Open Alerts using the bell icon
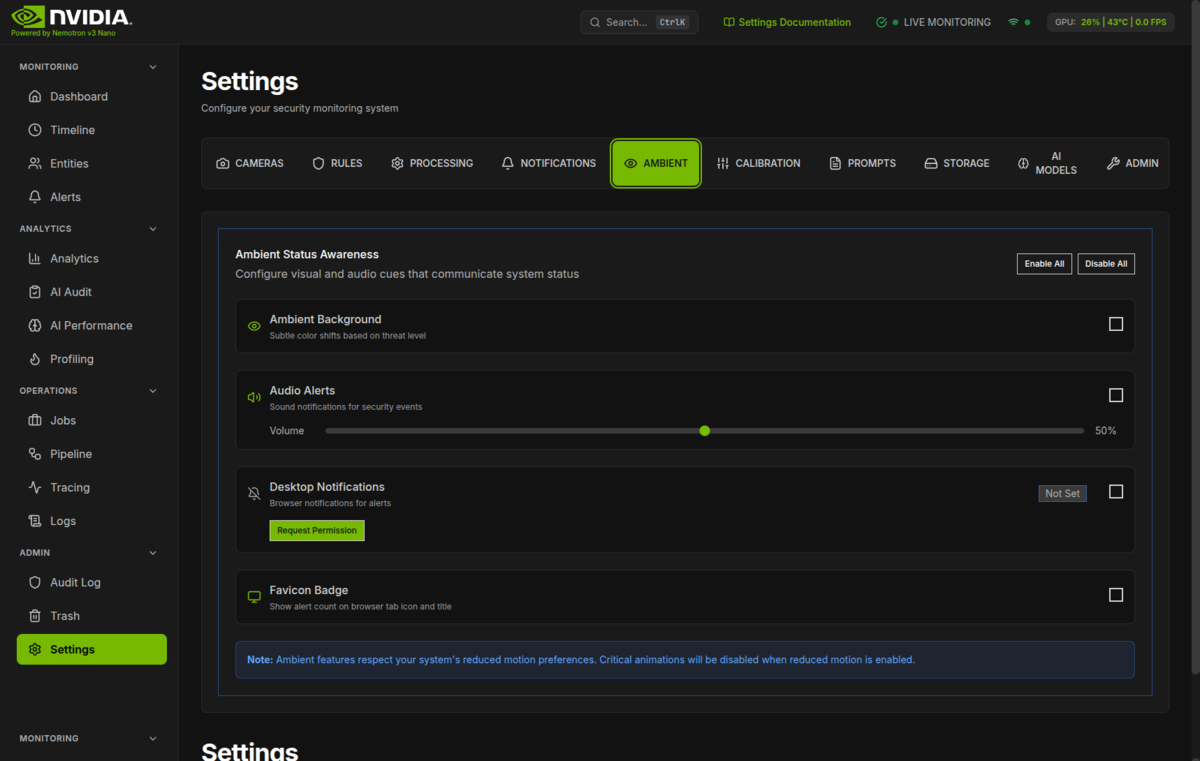1200x761 pixels. pos(35,197)
